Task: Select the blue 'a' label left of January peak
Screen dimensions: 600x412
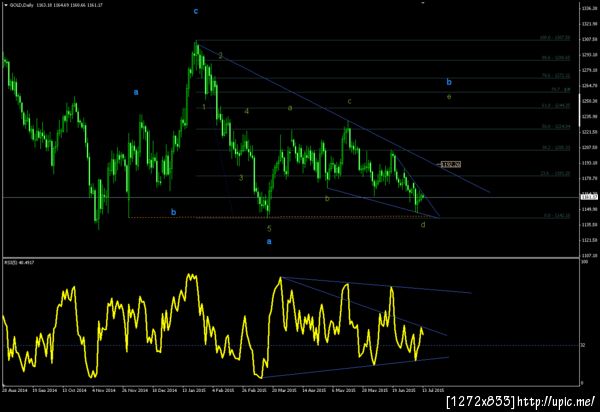Action: (136, 92)
